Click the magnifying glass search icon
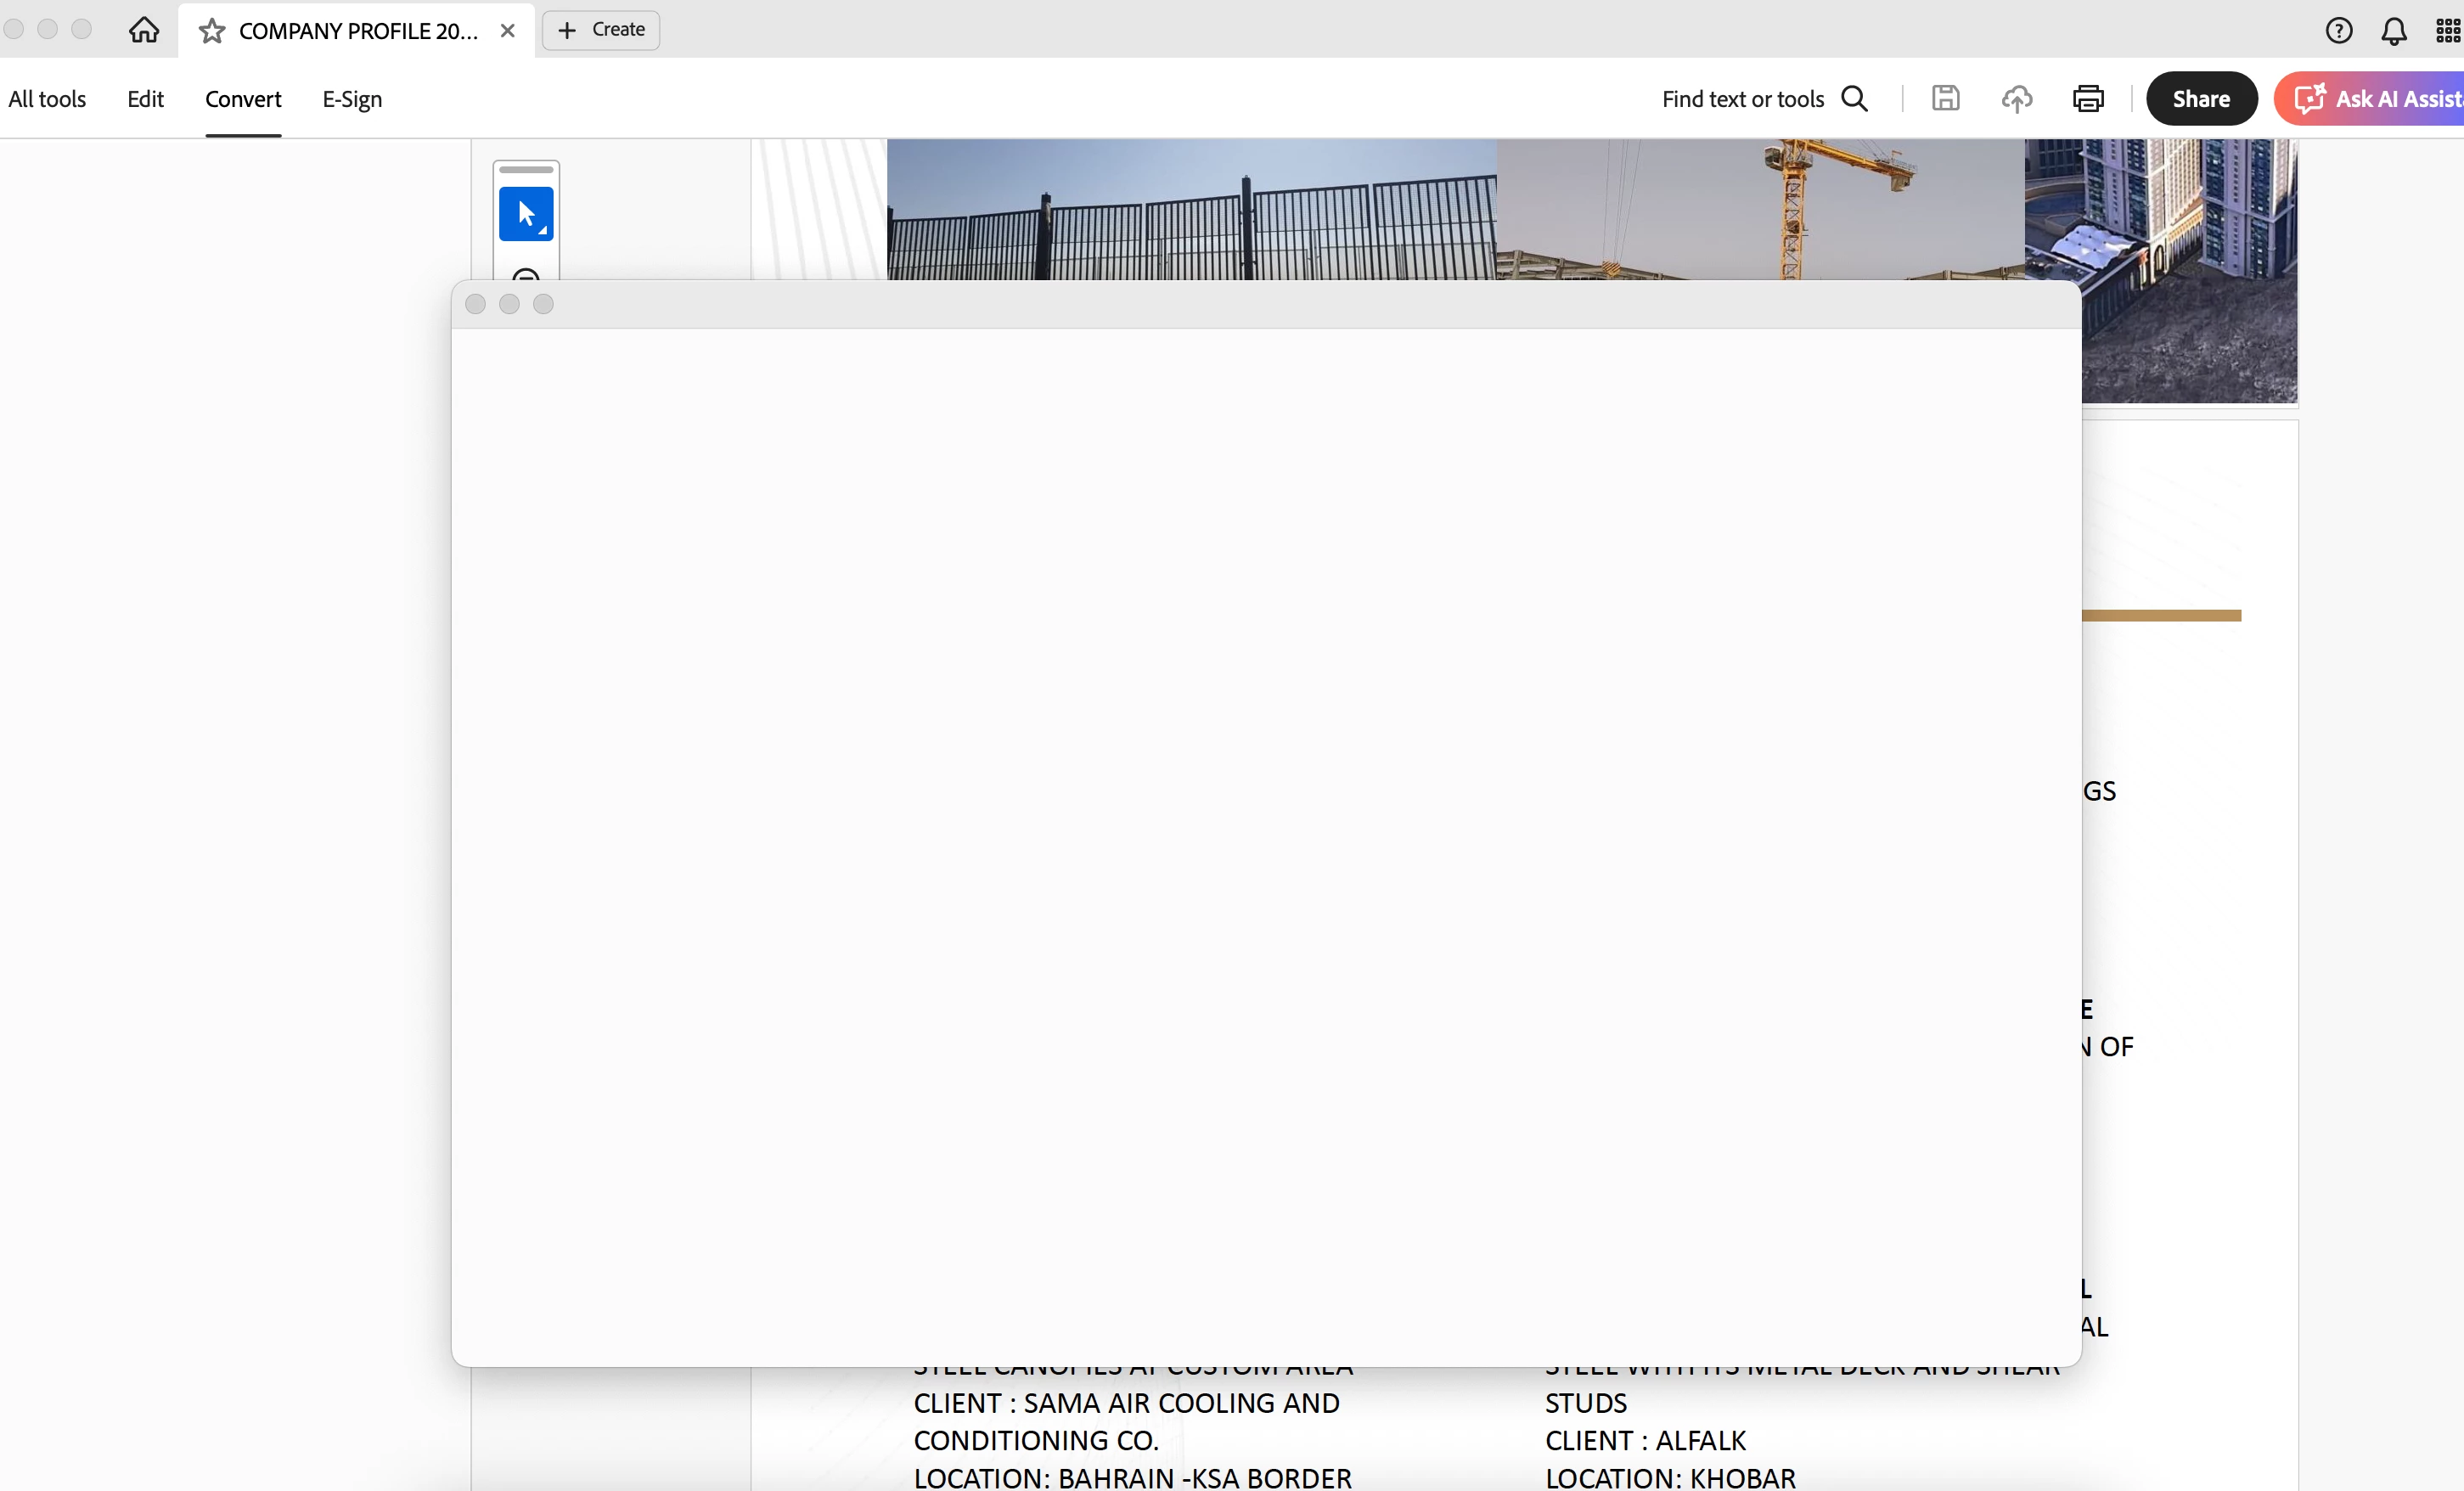The height and width of the screenshot is (1491, 2464). click(1855, 98)
